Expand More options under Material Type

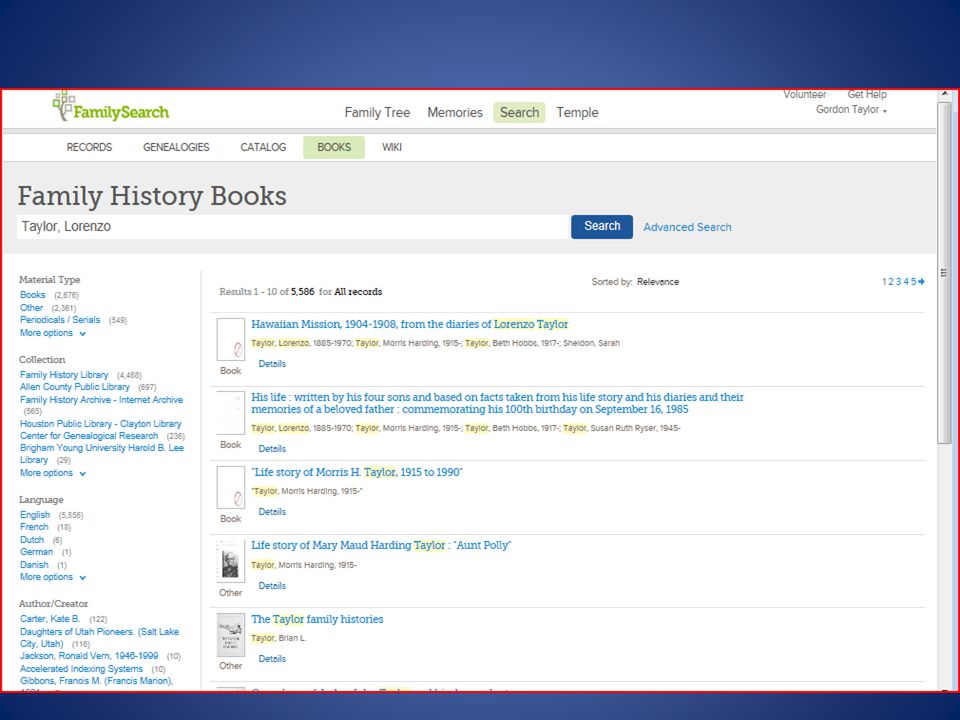pyautogui.click(x=53, y=333)
